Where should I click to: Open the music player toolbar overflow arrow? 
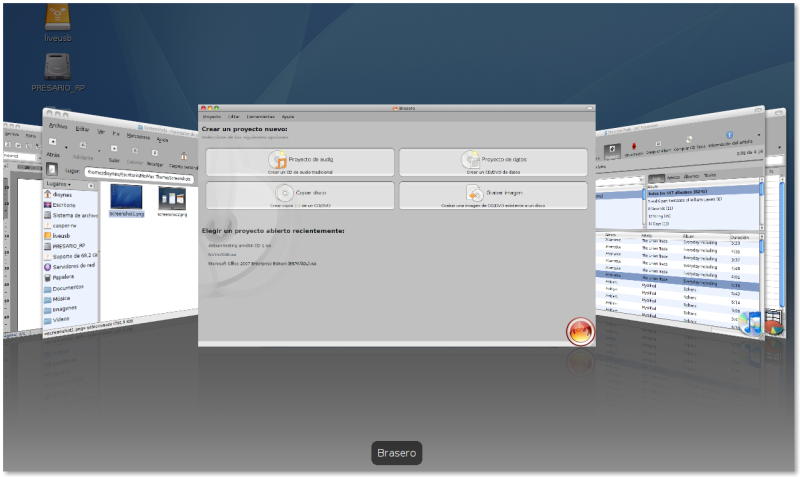[x=759, y=135]
